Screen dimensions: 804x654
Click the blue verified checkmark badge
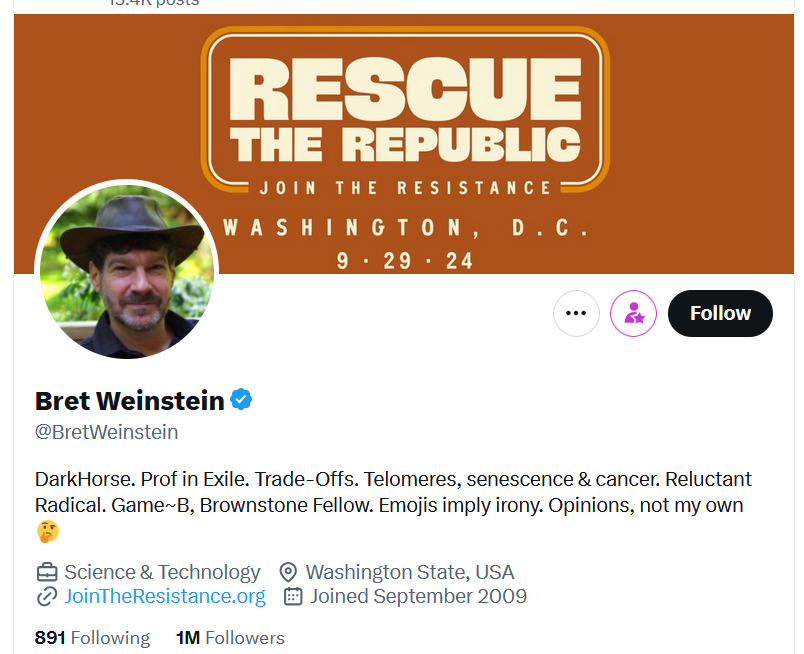(241, 401)
